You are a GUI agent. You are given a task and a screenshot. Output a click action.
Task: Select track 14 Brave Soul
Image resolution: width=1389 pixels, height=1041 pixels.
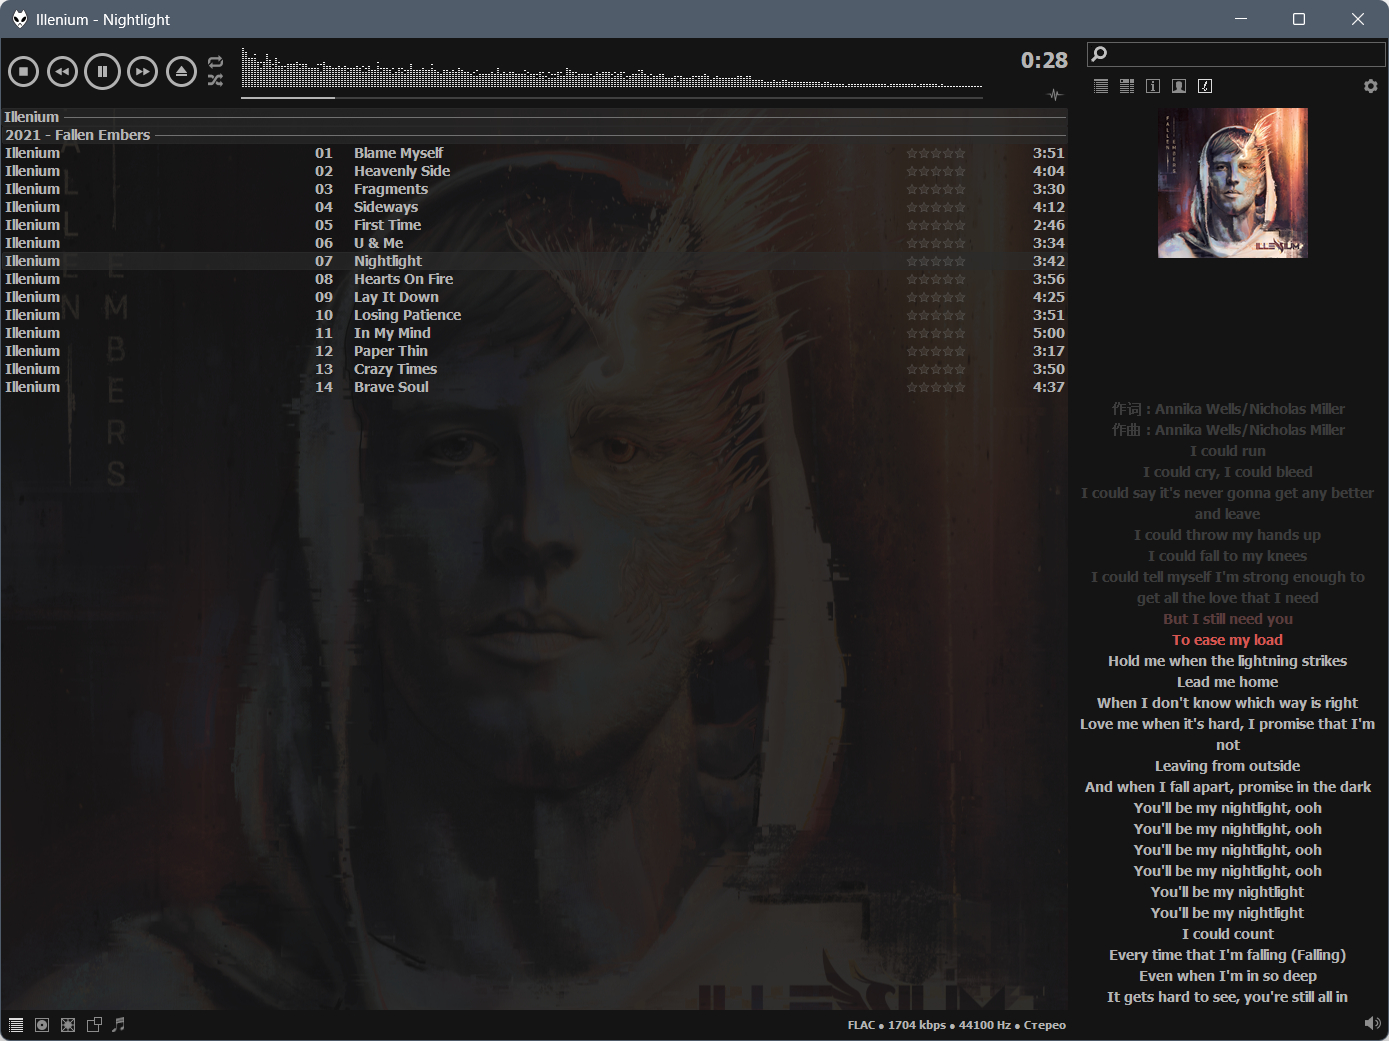pyautogui.click(x=534, y=387)
